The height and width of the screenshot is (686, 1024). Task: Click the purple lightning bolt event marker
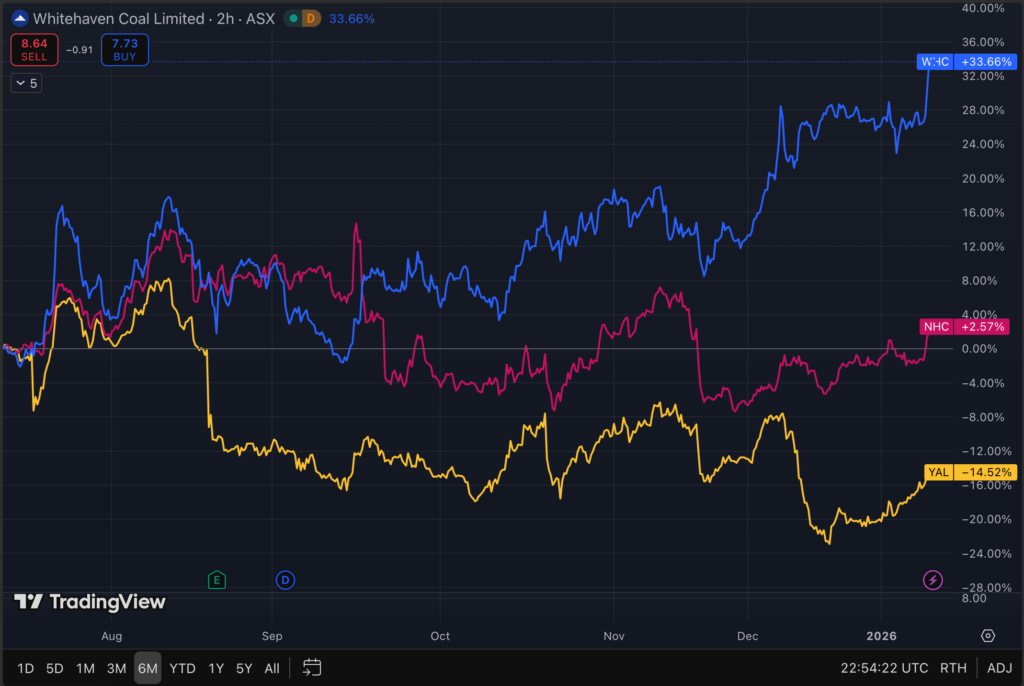(932, 579)
